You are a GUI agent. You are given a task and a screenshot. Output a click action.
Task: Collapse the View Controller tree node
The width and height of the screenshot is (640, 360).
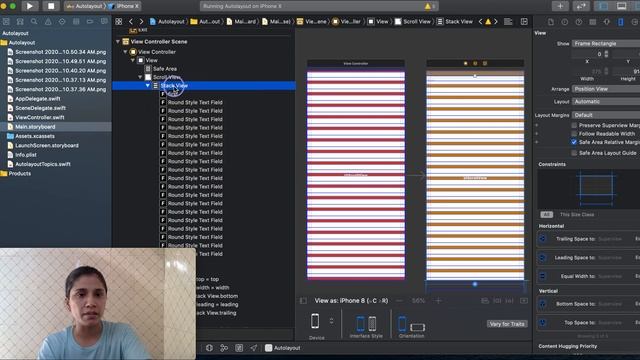point(125,52)
